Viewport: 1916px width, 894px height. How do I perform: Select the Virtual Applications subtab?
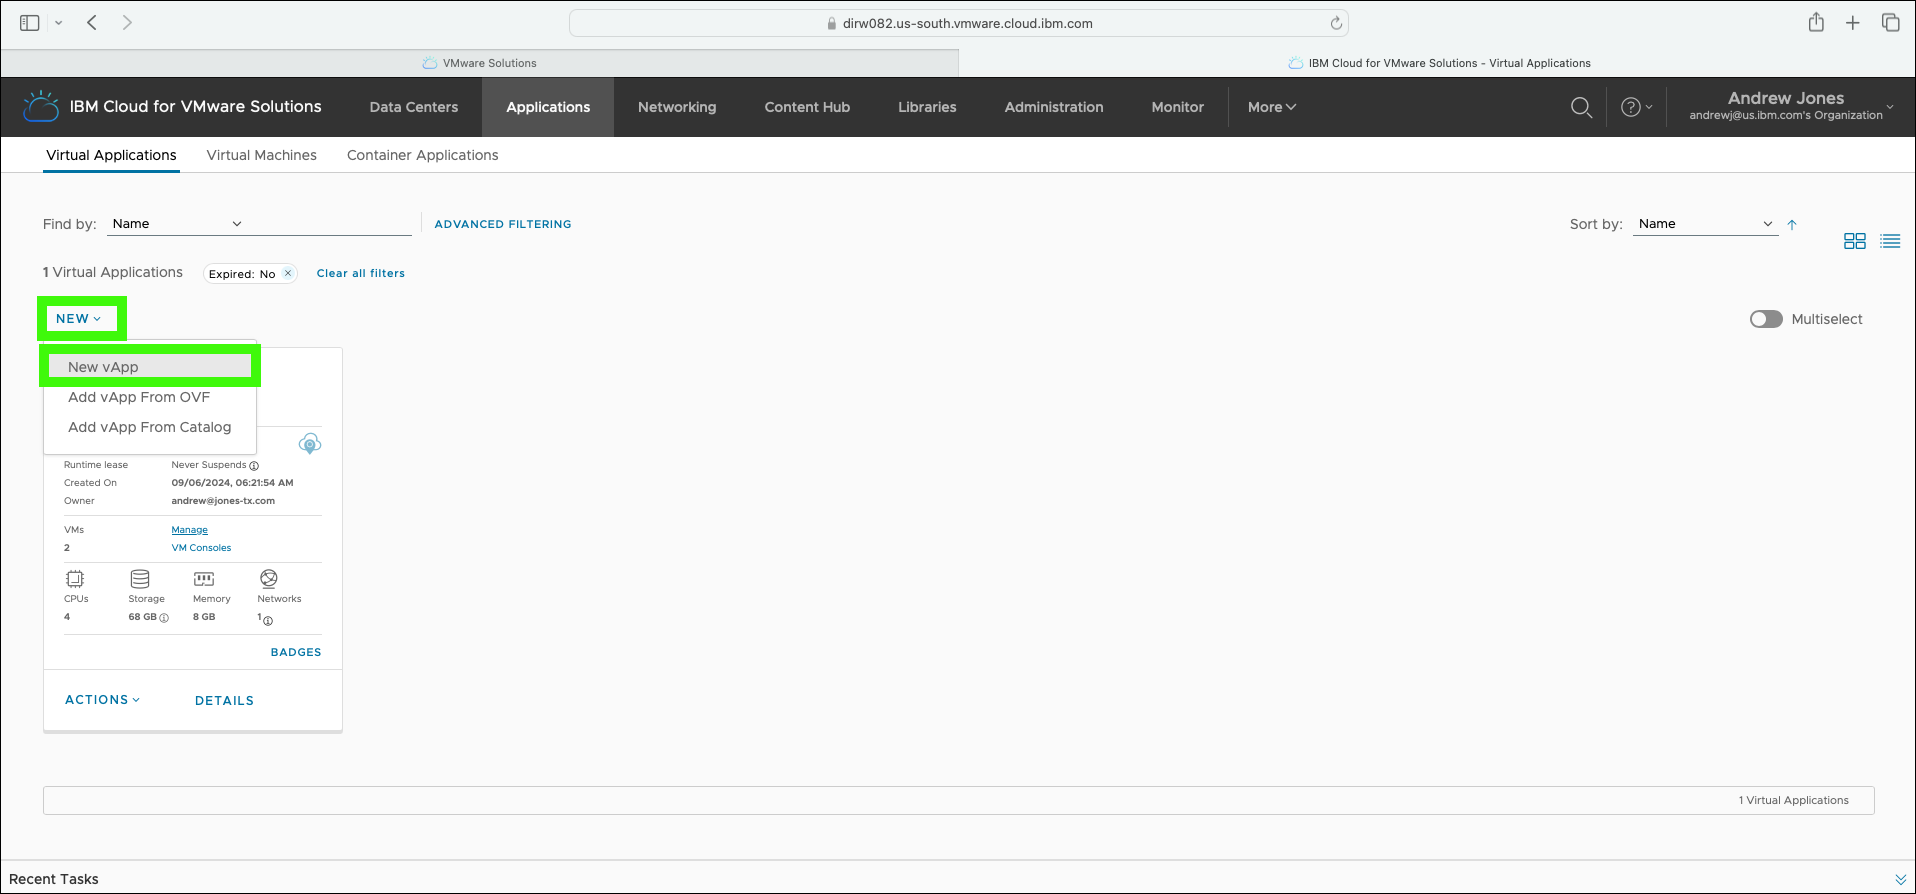(111, 155)
